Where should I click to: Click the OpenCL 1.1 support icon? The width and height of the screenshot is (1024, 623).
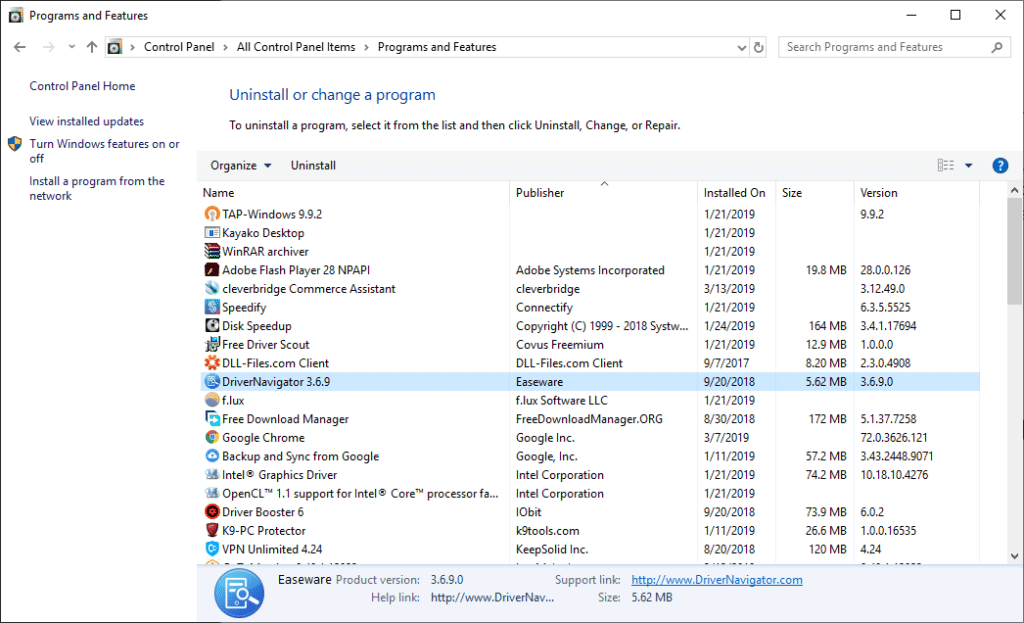click(212, 493)
